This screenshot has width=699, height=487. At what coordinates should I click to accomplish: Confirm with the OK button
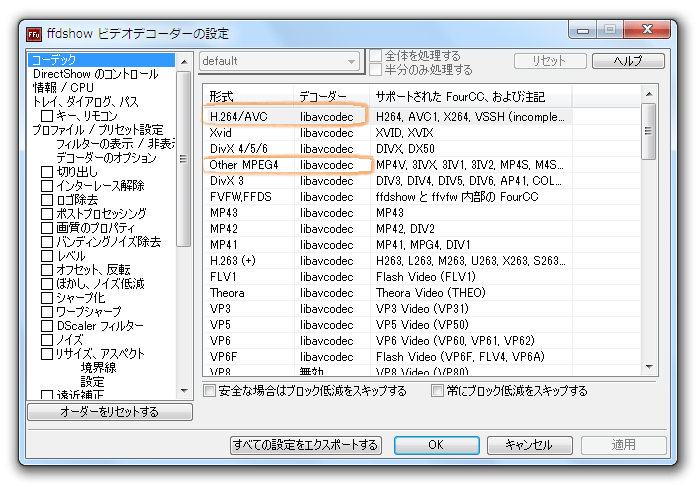tap(436, 445)
